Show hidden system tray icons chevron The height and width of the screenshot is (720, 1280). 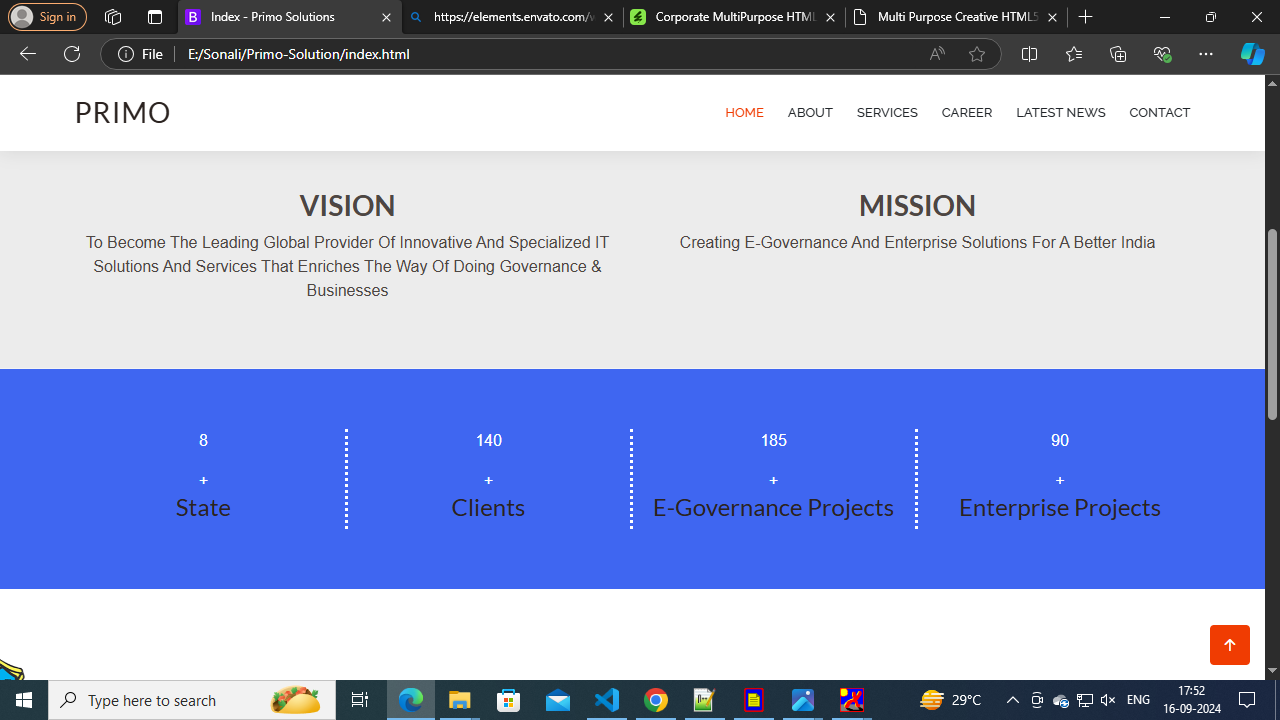[1012, 700]
